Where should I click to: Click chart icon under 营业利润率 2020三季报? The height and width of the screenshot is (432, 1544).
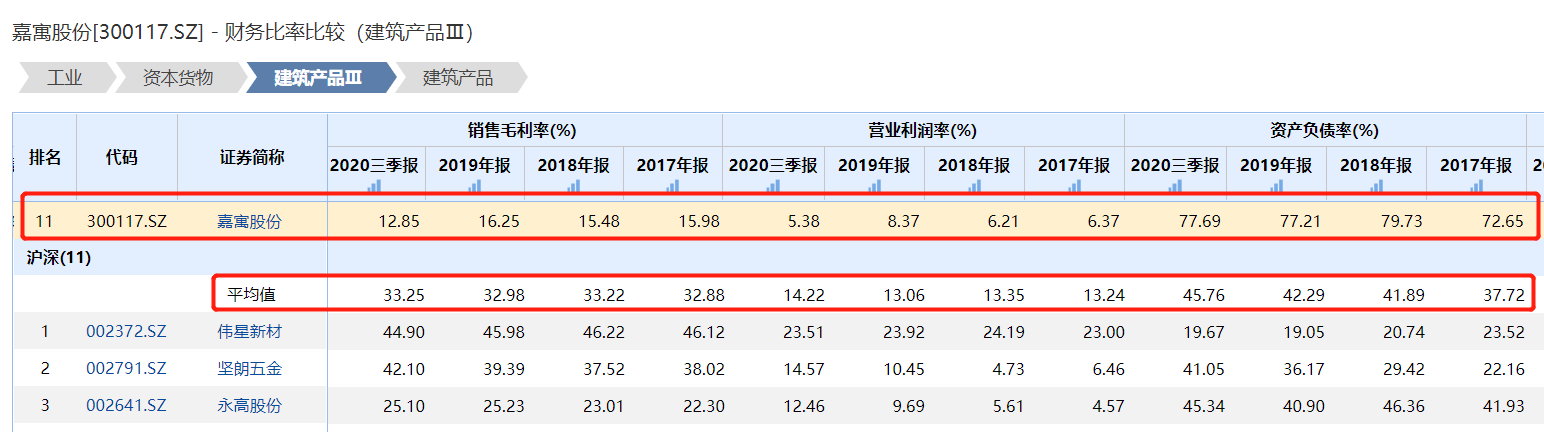pyautogui.click(x=773, y=185)
